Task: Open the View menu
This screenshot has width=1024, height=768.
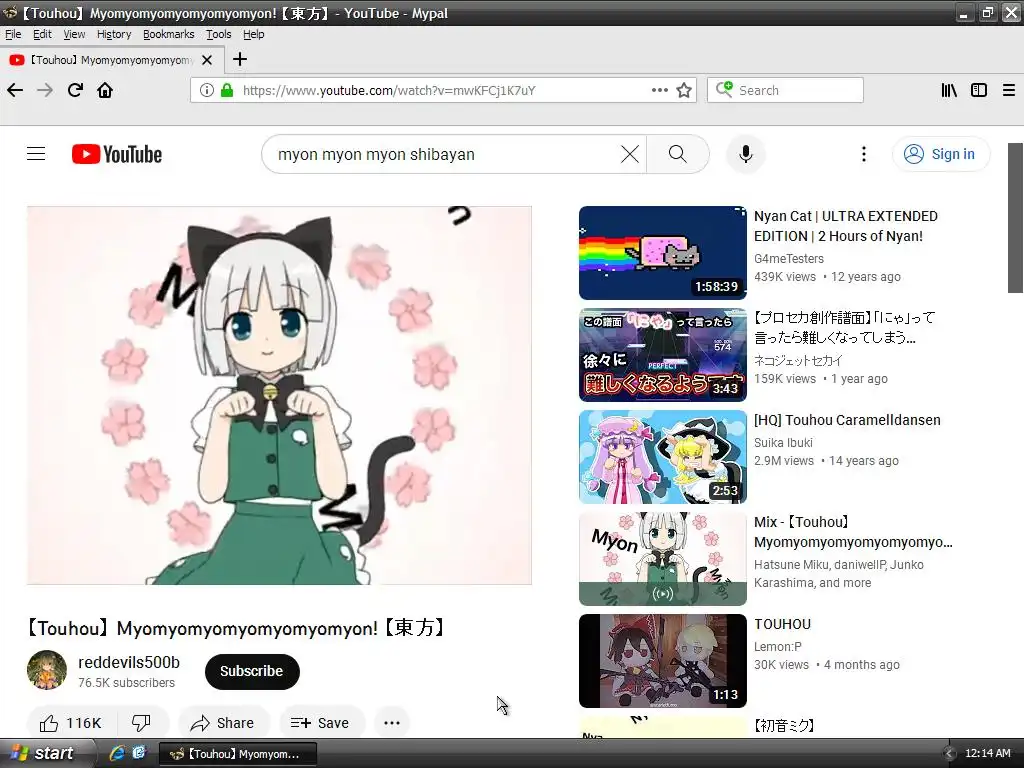Action: click(74, 34)
